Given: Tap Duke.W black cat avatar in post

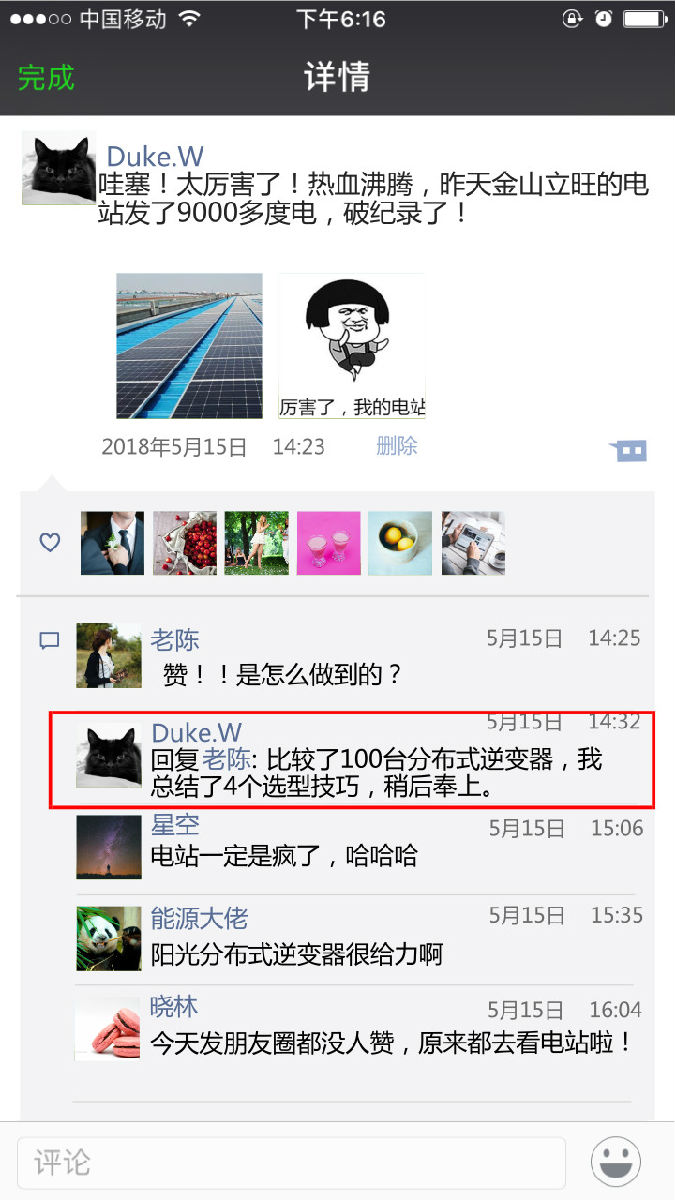Looking at the screenshot, I should [x=59, y=168].
